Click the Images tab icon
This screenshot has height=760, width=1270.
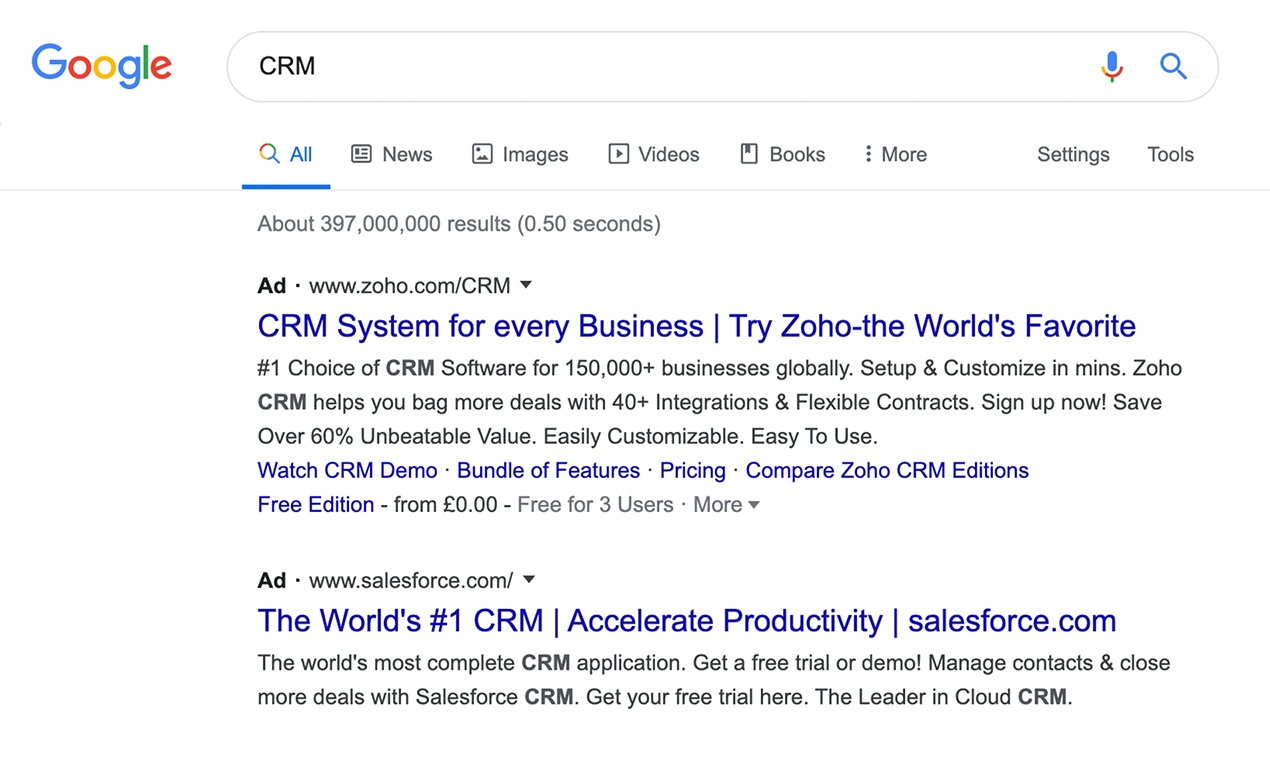coord(482,154)
